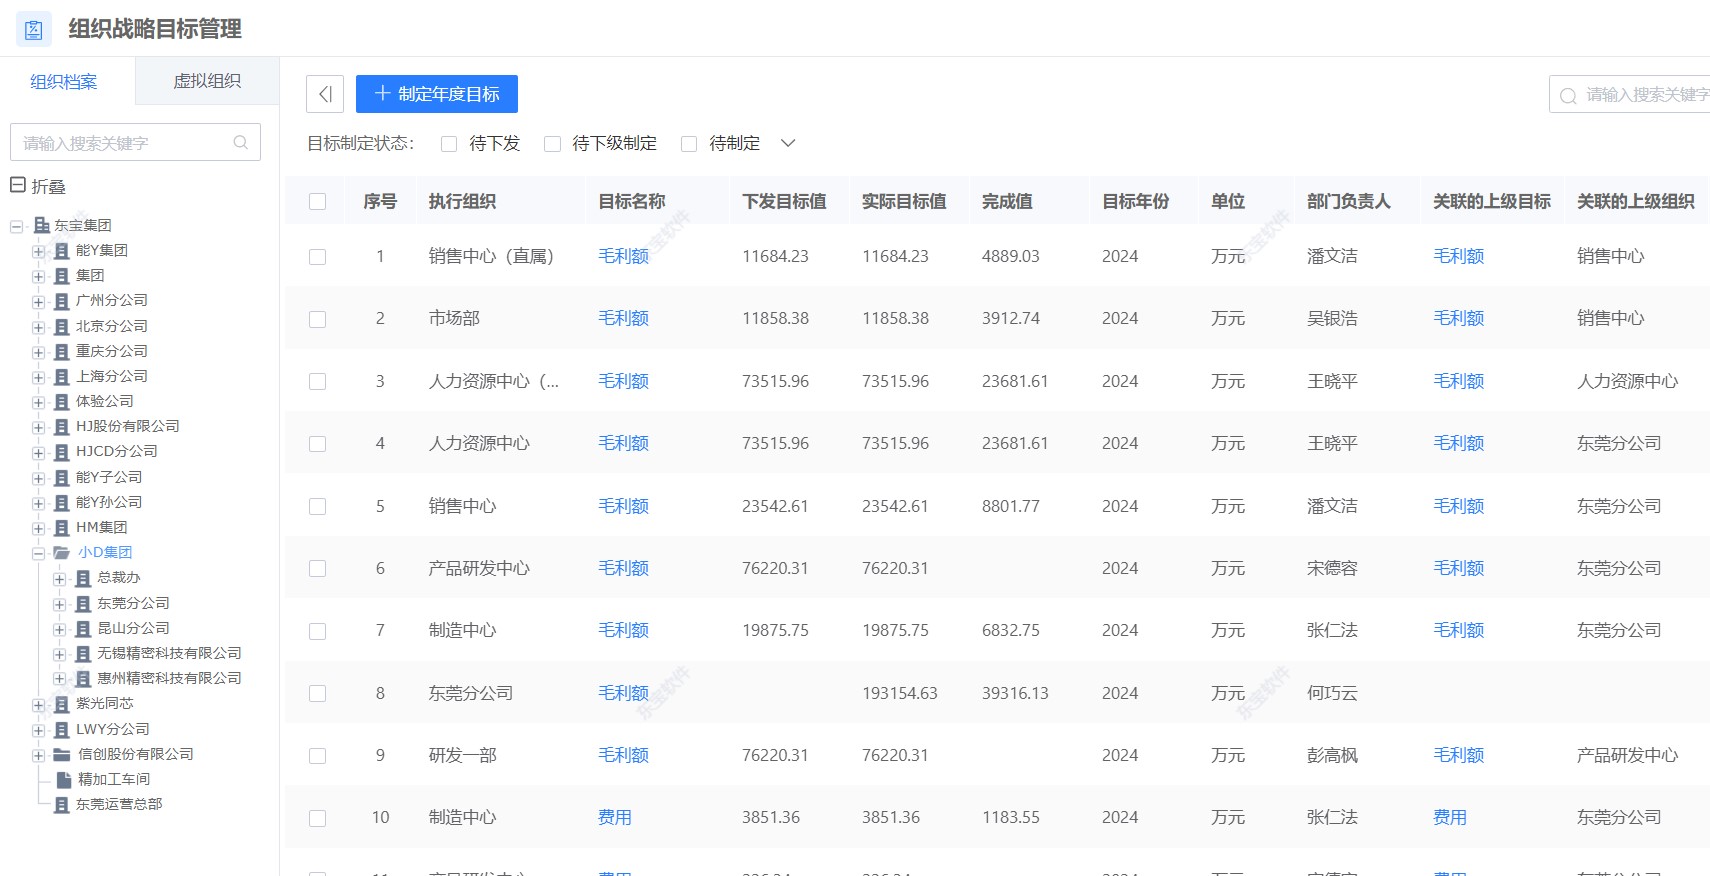Screen dimensions: 1710x876
Task: Click the 折叠 collapse-all icon
Action: [18, 185]
